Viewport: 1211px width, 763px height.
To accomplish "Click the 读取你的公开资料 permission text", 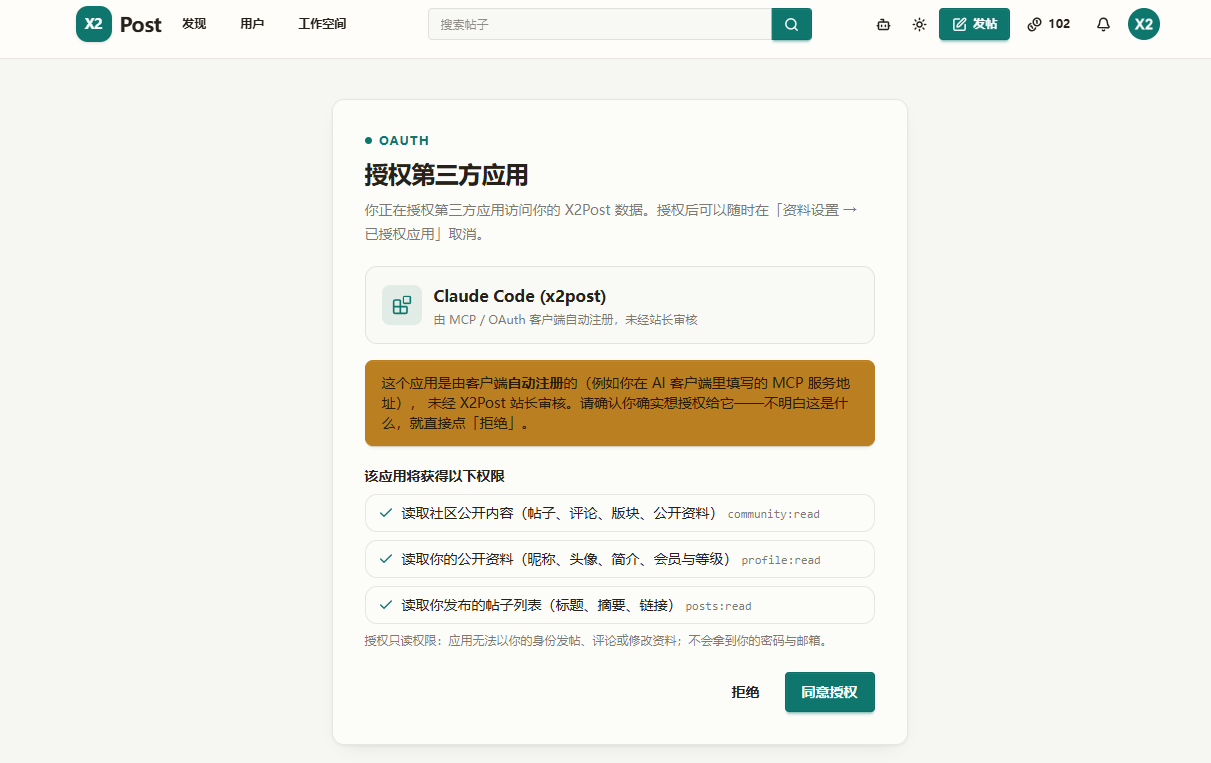I will (567, 559).
